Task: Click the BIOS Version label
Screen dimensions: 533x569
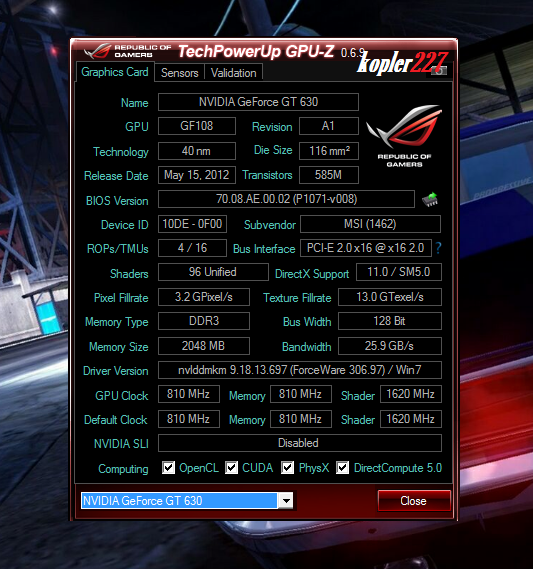Action: 117,201
